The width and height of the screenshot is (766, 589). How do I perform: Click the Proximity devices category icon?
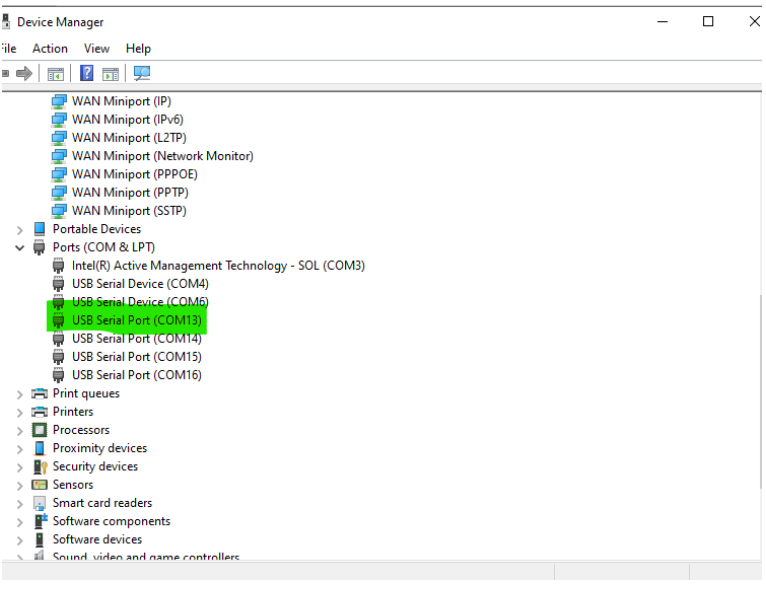coord(40,448)
